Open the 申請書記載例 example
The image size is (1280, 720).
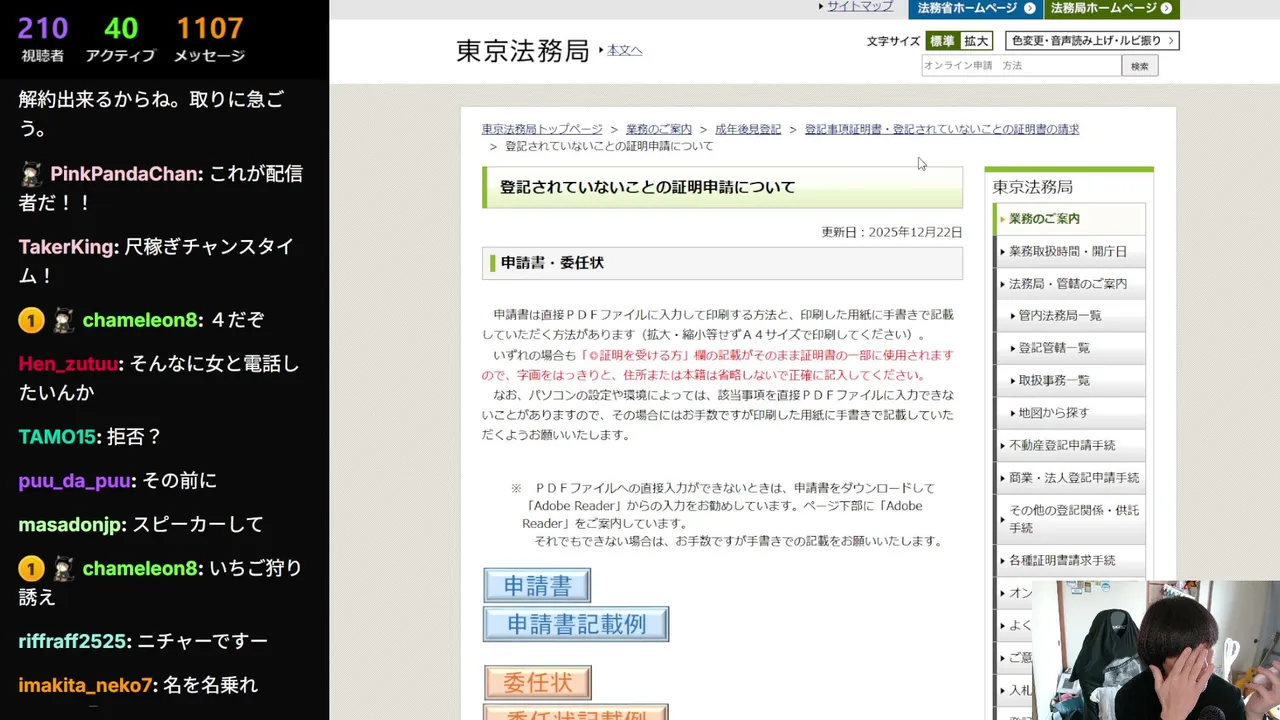click(x=576, y=624)
